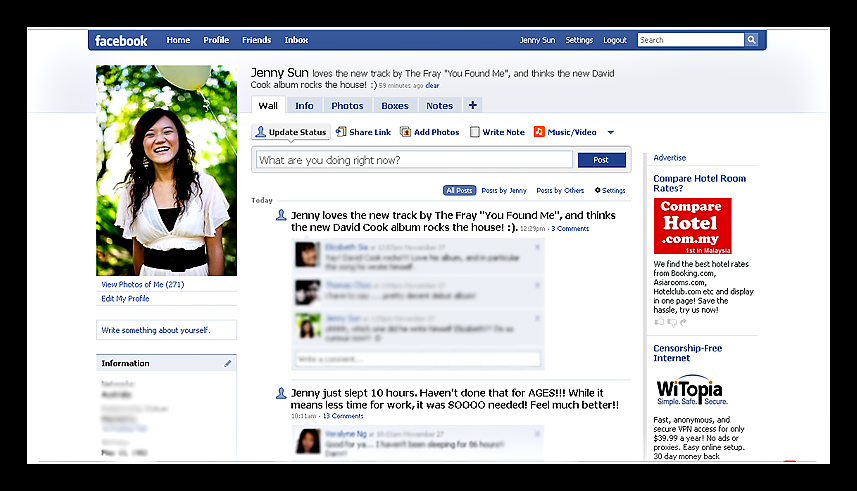857x491 pixels.
Task: Remove the first comment with its X
Action: pyautogui.click(x=537, y=247)
